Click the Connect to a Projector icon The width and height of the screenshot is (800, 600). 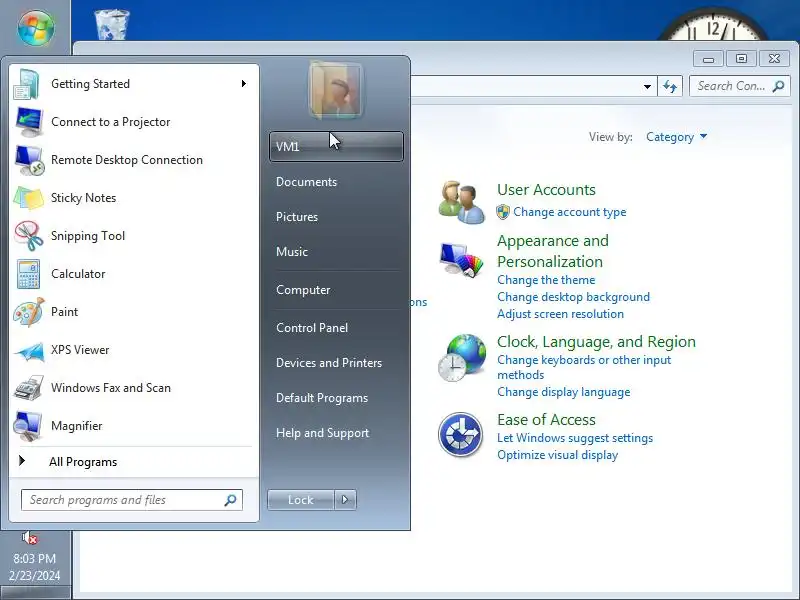pos(29,122)
